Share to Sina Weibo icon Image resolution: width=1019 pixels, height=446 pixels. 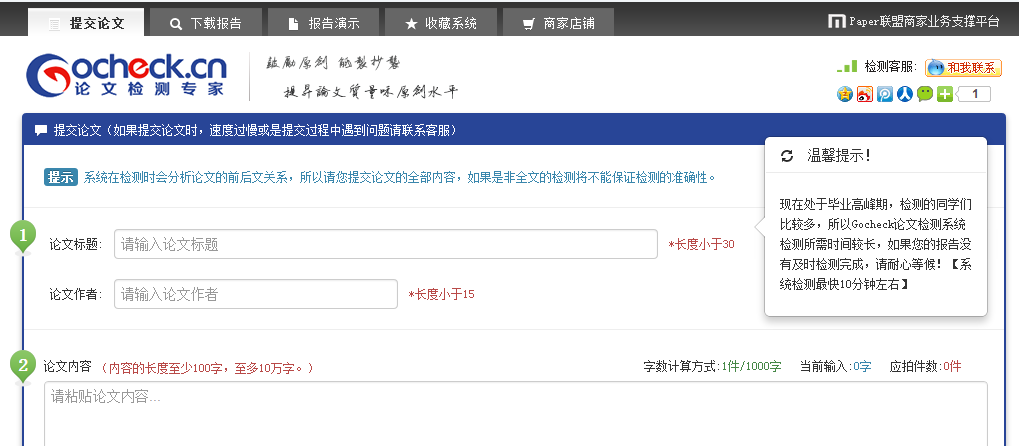[x=864, y=94]
